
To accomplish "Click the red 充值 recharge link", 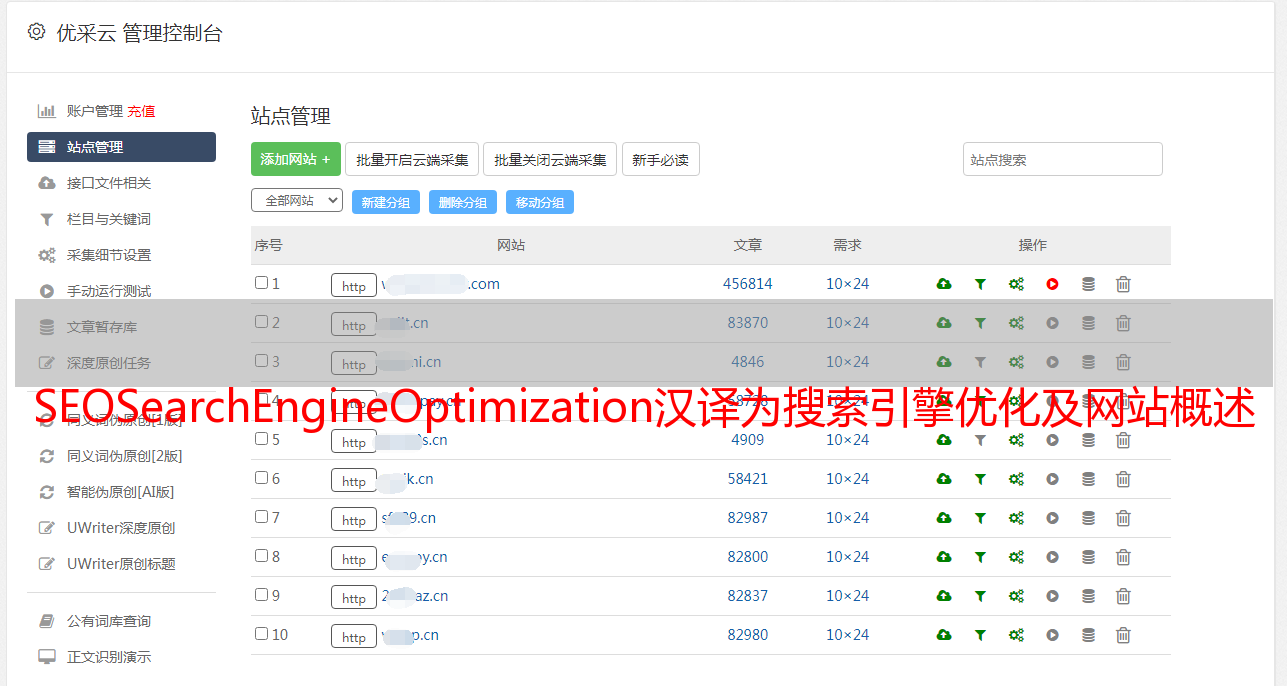I will 141,111.
